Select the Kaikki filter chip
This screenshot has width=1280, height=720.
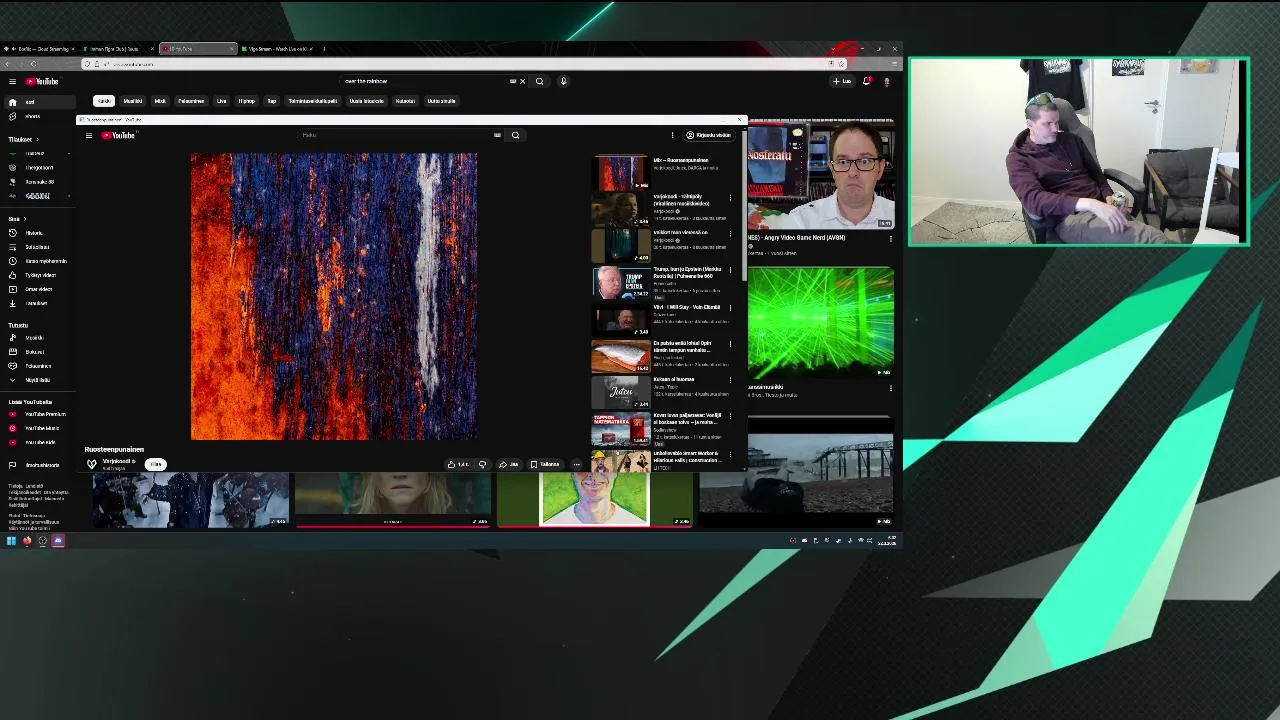tap(104, 101)
